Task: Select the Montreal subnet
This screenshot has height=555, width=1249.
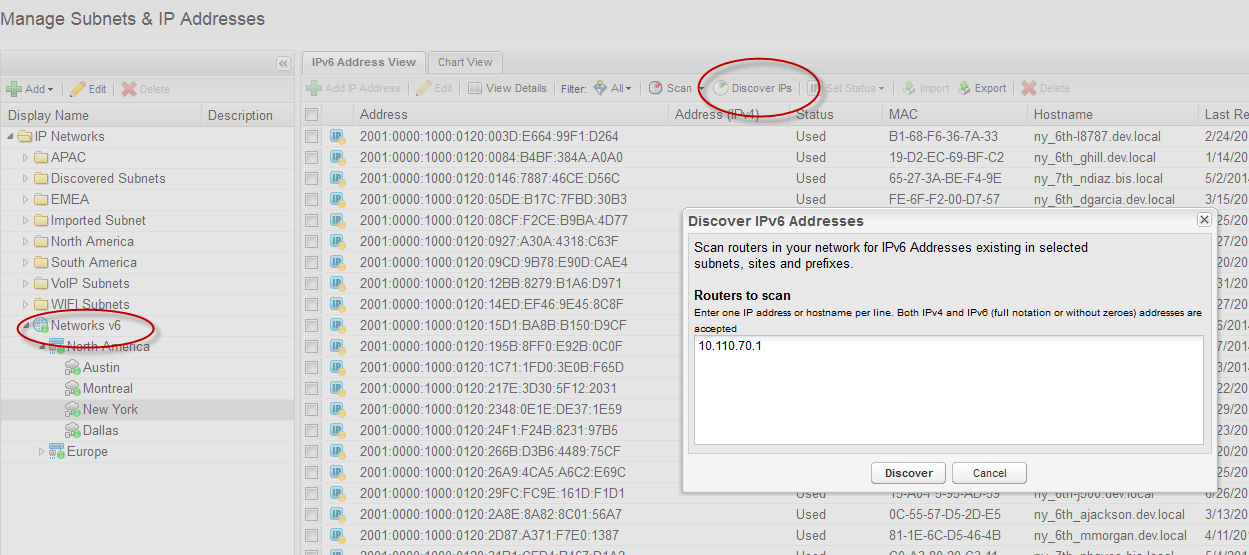Action: tap(108, 388)
